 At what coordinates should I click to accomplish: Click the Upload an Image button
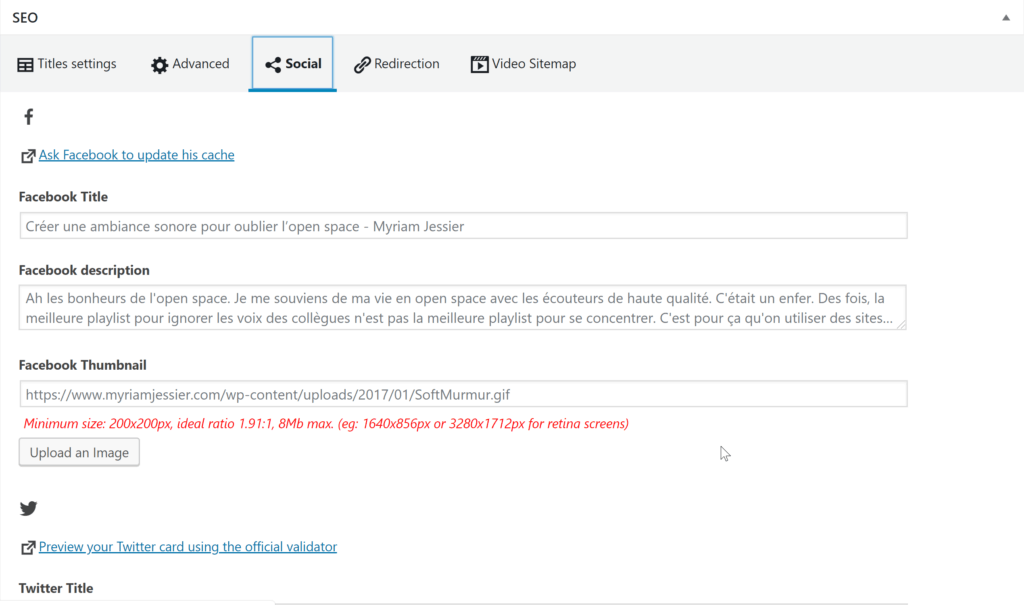click(x=79, y=452)
